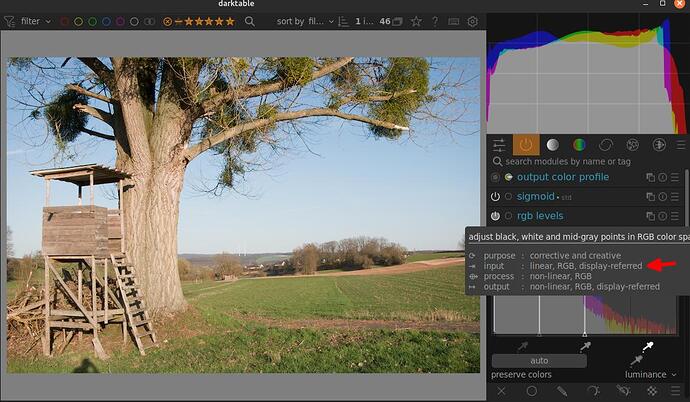Click the white point handle in levels histogram
This screenshot has height=402, width=690.
pos(585,334)
